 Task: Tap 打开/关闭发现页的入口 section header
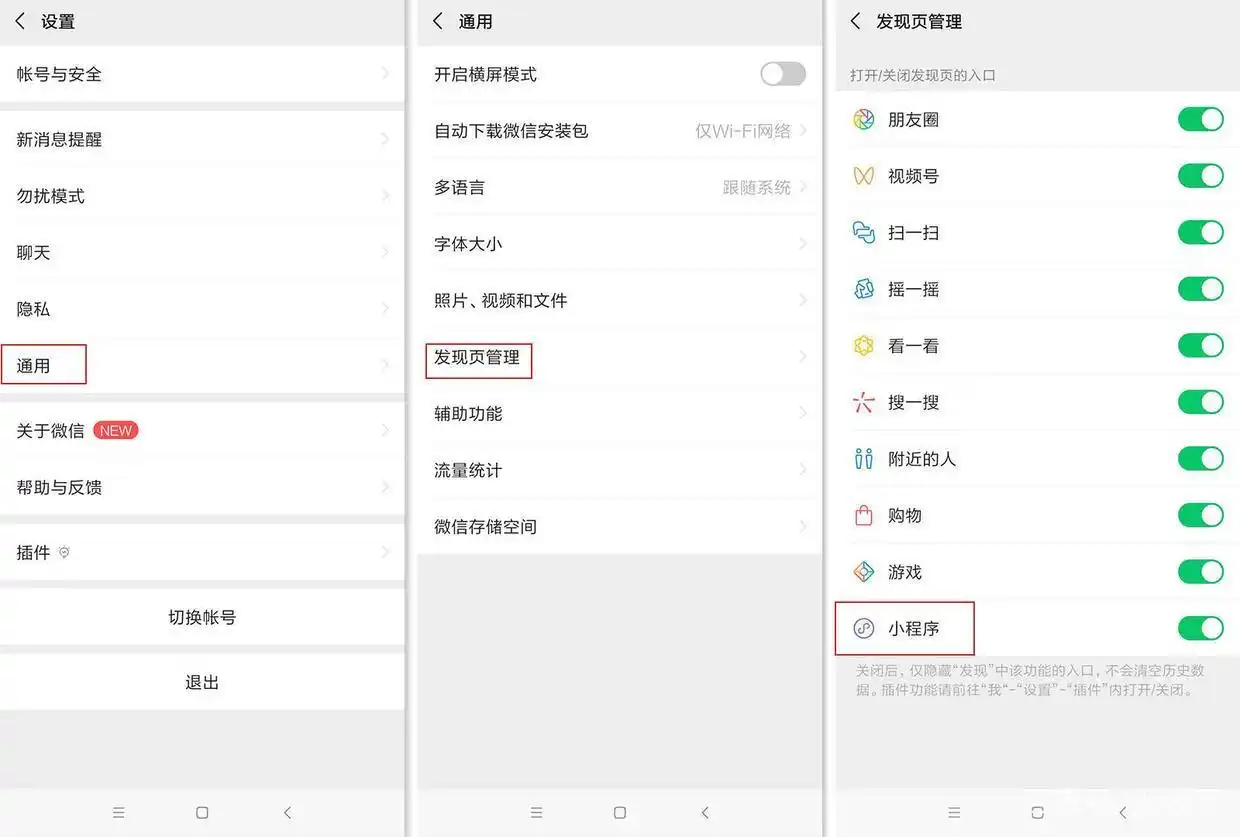(x=923, y=75)
